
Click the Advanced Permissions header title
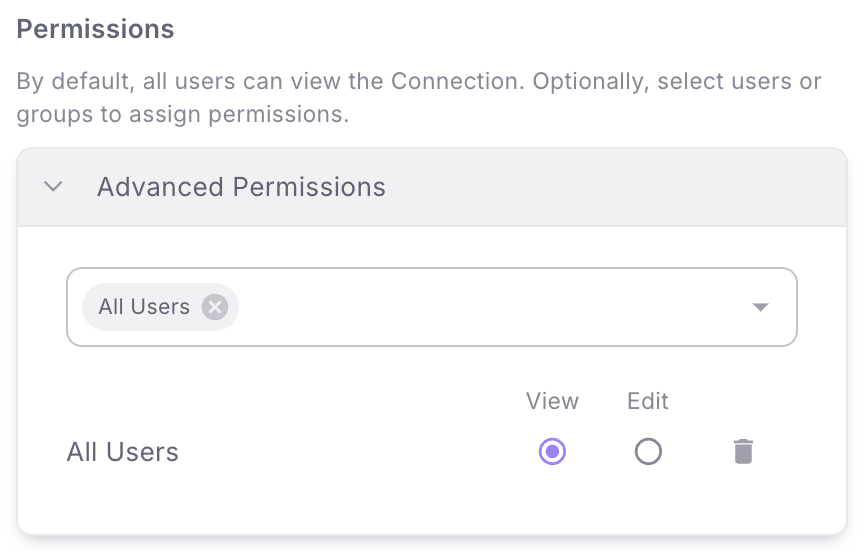coord(241,187)
